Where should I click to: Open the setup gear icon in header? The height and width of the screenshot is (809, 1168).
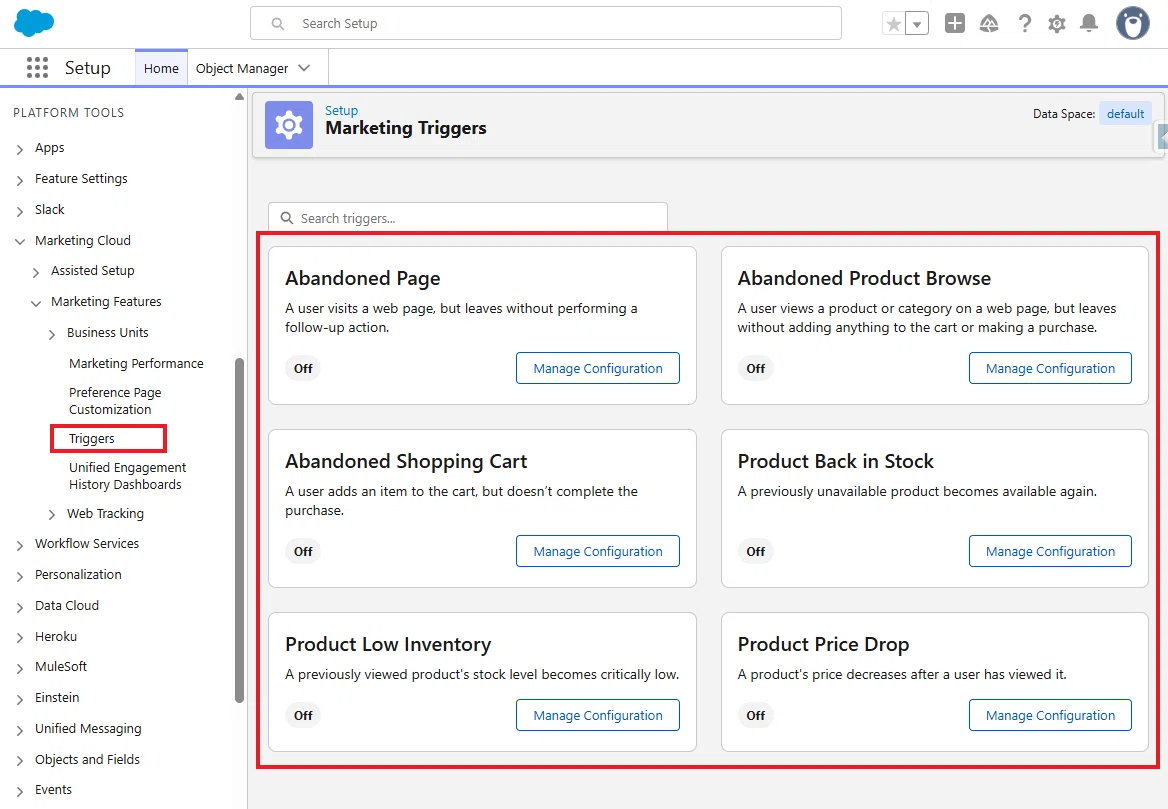pyautogui.click(x=1056, y=24)
